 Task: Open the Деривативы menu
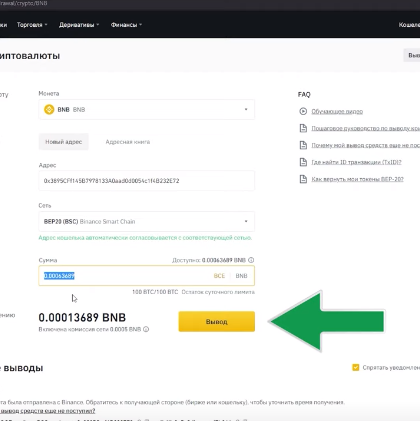tap(79, 25)
